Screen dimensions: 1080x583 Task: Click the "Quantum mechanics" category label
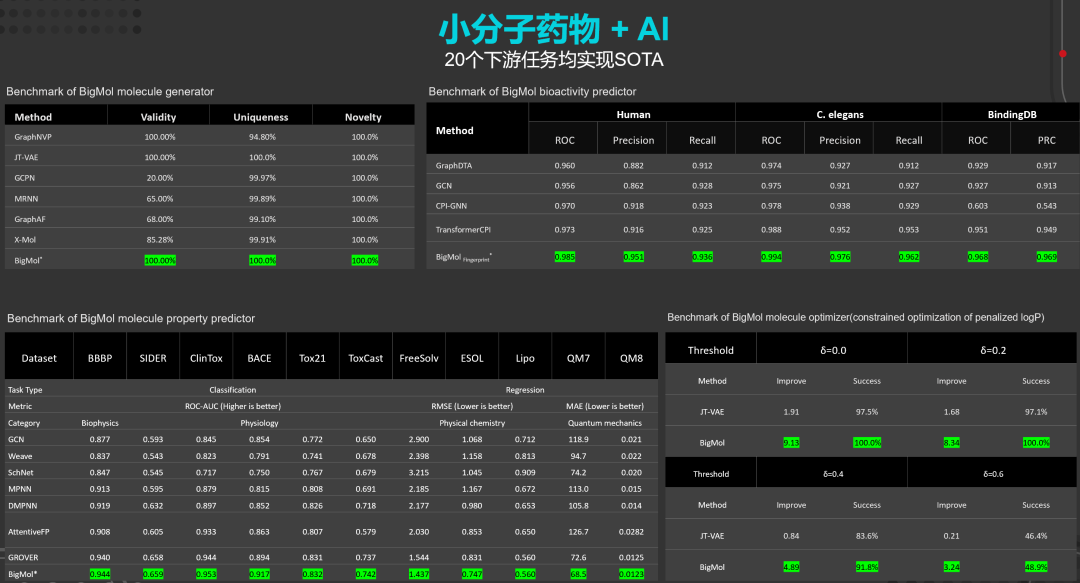605,423
